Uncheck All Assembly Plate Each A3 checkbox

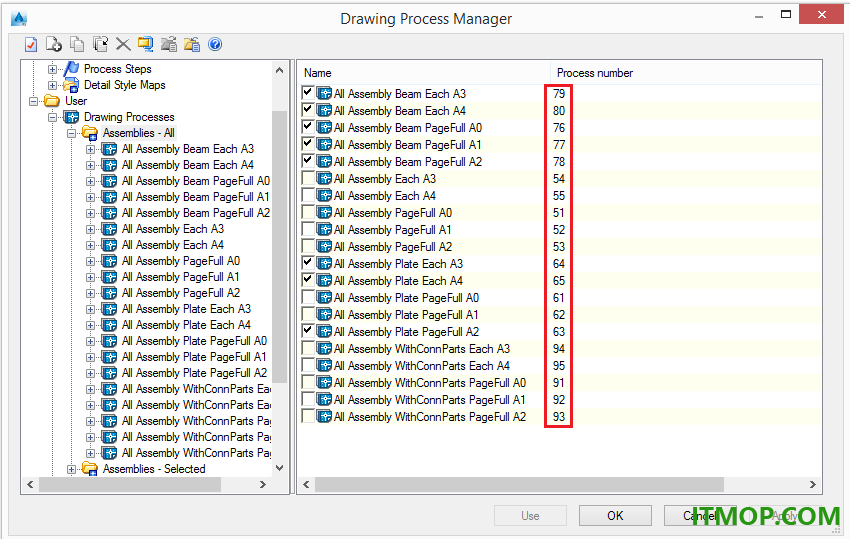tap(308, 263)
